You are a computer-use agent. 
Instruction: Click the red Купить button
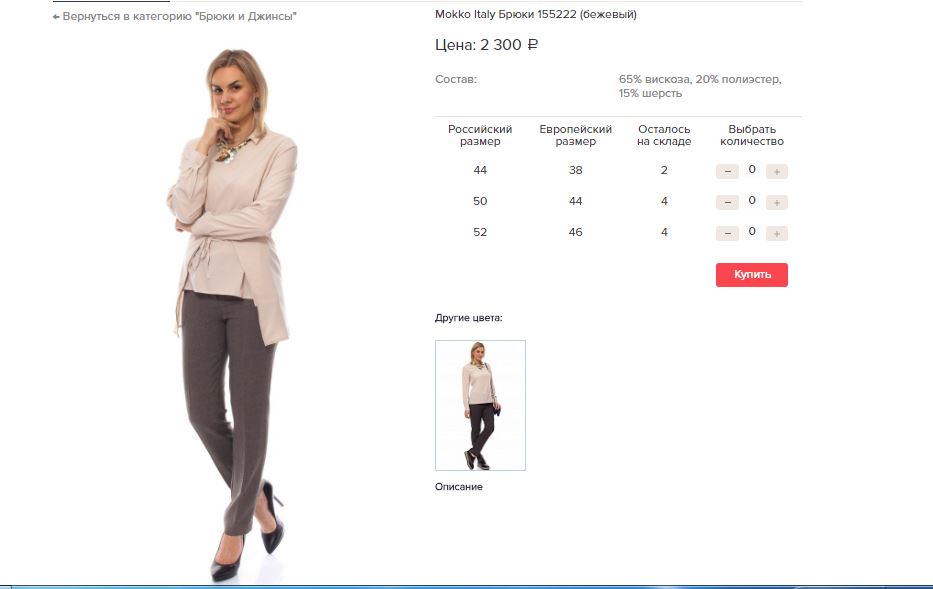tap(752, 275)
